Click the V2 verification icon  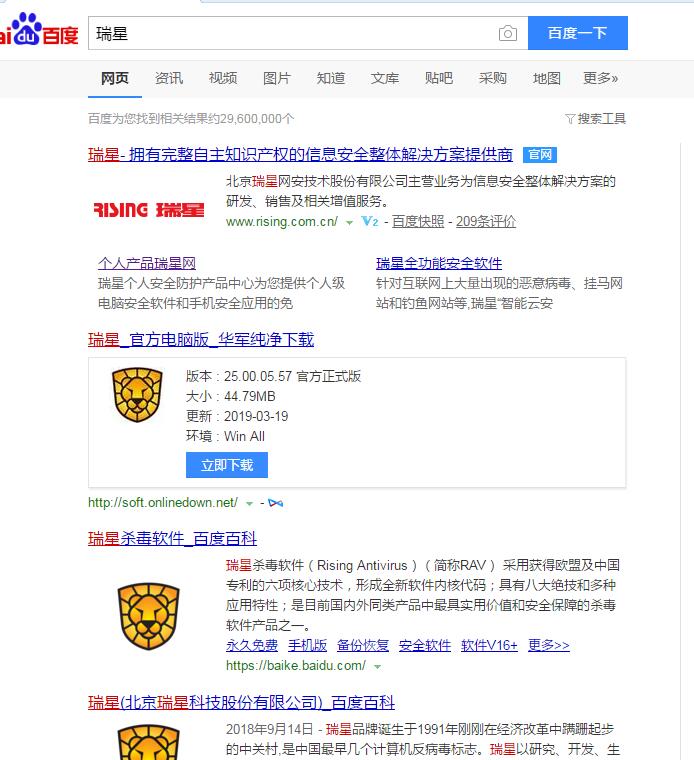pos(370,222)
